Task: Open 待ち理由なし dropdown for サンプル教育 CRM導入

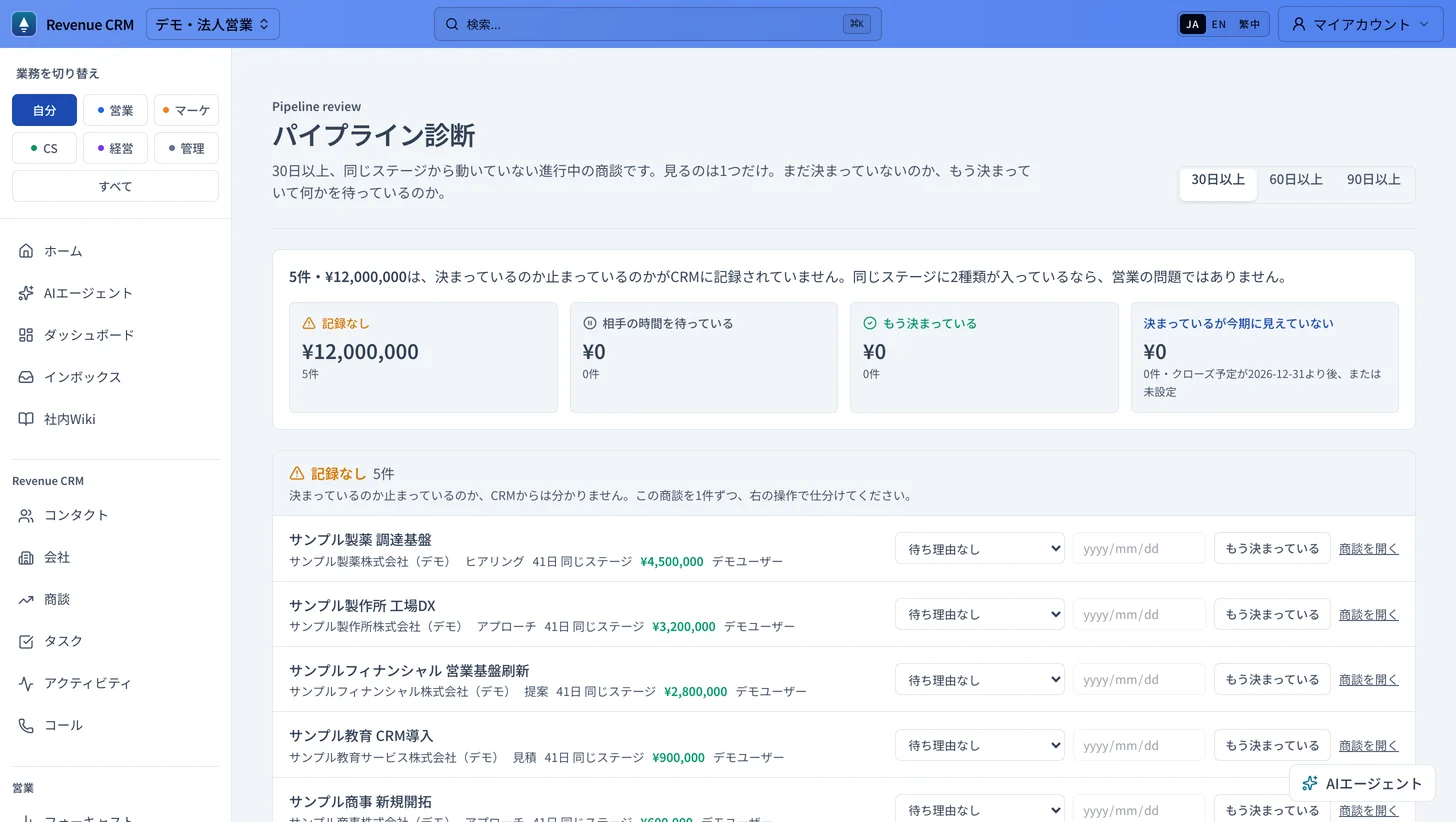Action: pos(980,745)
